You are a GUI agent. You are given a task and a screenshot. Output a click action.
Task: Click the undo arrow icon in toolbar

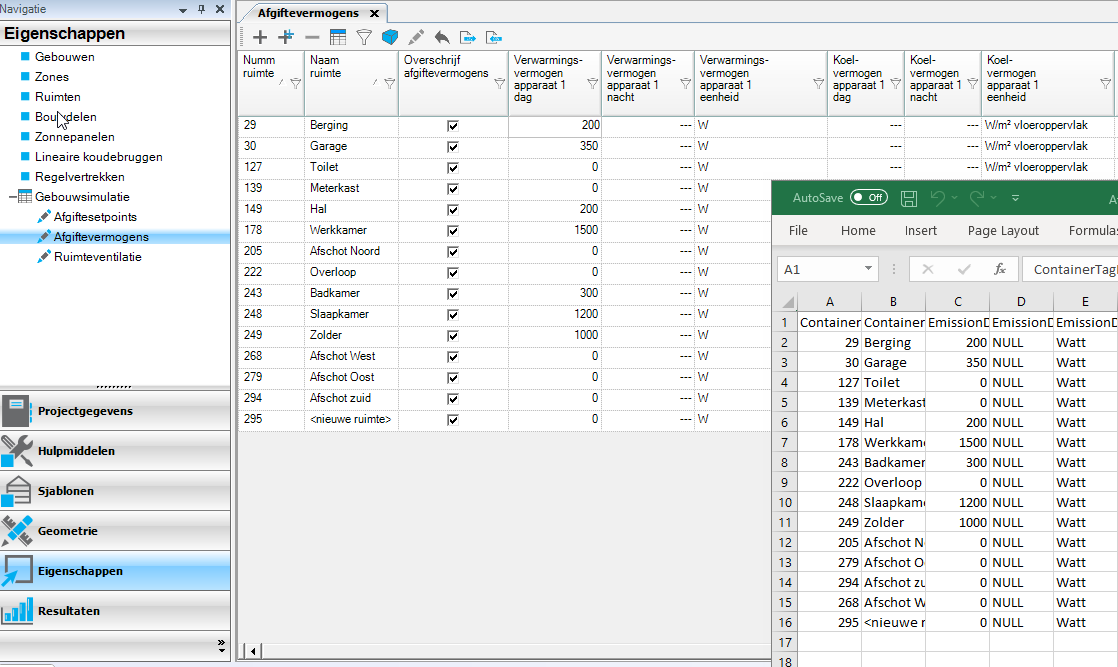[442, 37]
